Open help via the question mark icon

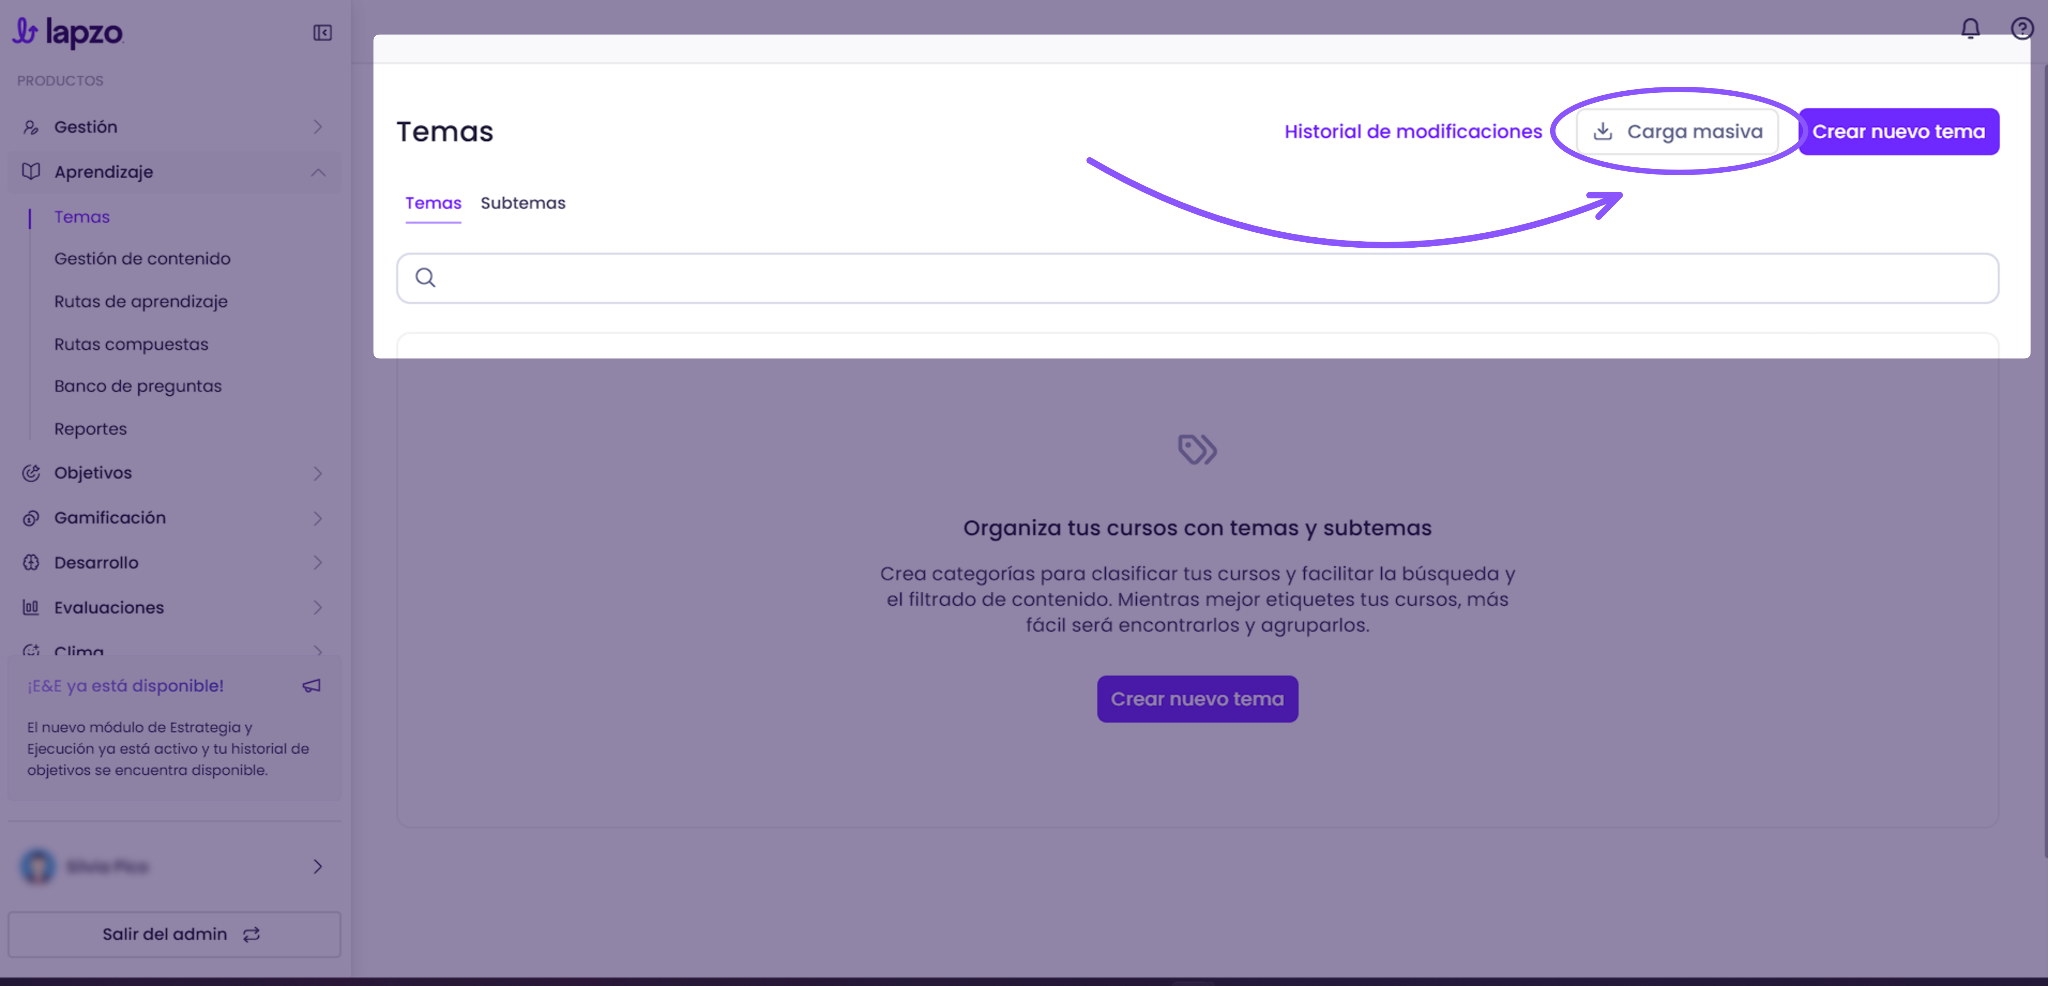click(x=2022, y=29)
